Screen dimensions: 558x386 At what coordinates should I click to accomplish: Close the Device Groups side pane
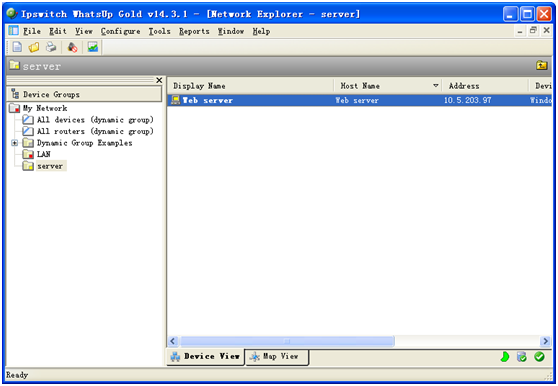point(159,80)
